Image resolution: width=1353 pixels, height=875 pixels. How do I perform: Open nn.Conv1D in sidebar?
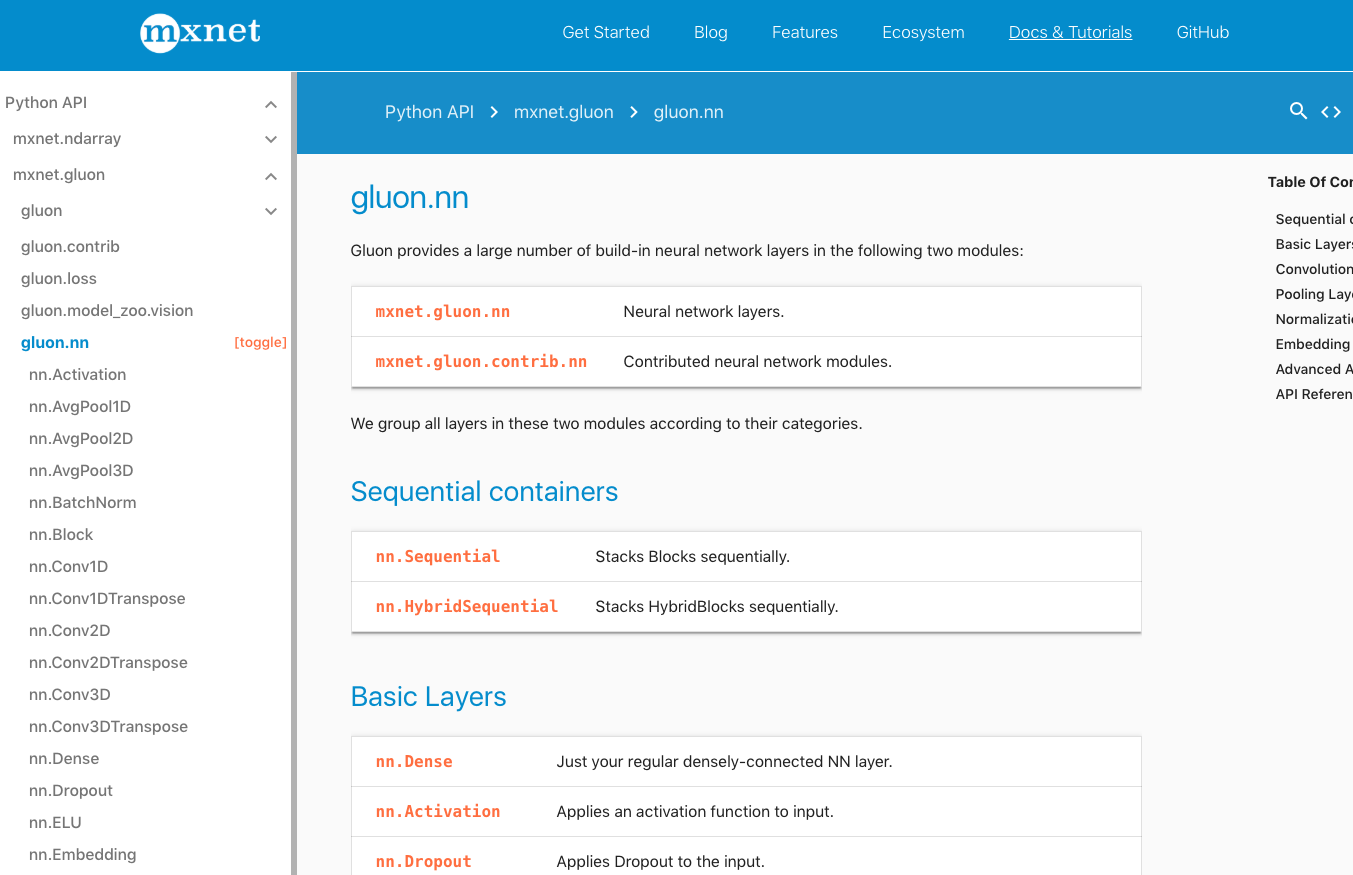[x=68, y=566]
